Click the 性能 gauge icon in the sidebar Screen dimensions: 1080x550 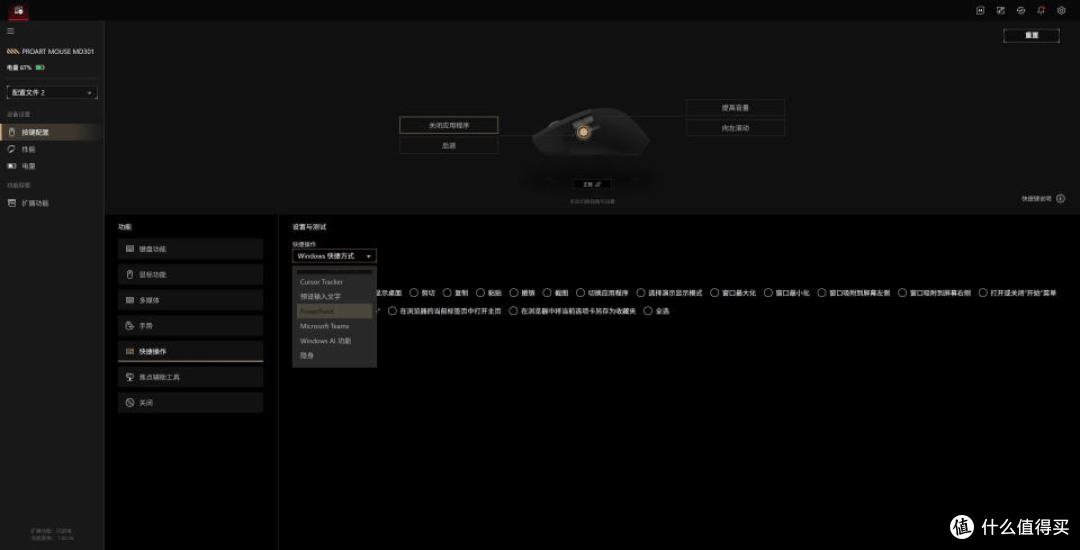click(x=12, y=149)
